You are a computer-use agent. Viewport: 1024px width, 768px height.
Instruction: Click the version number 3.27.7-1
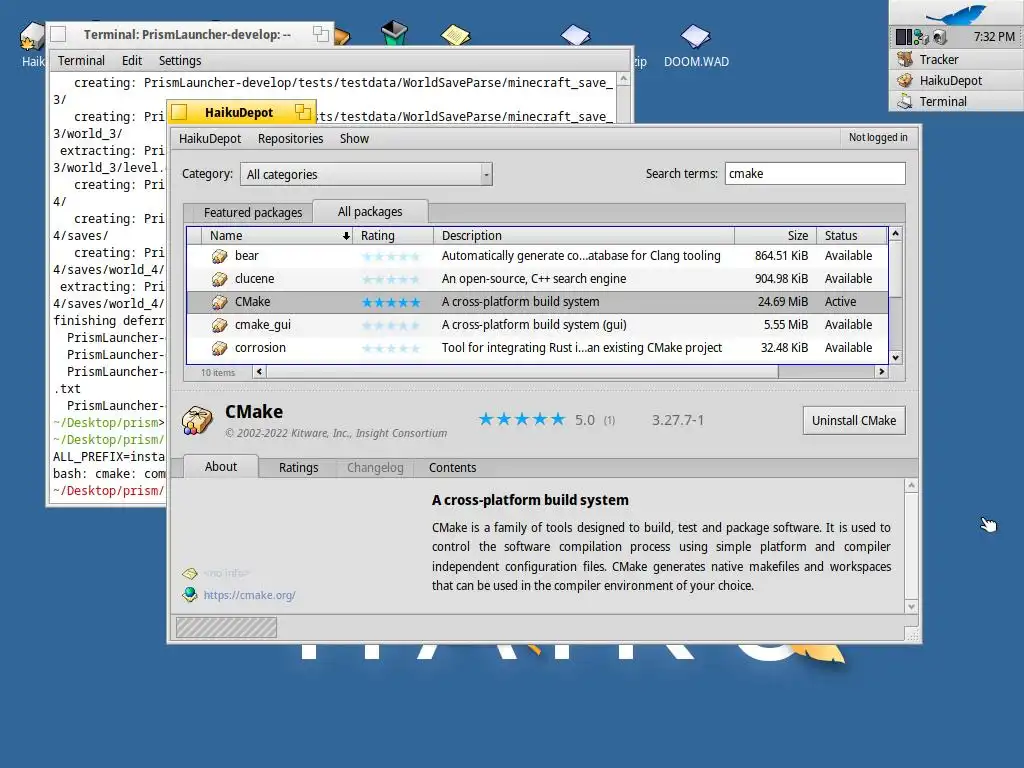678,420
